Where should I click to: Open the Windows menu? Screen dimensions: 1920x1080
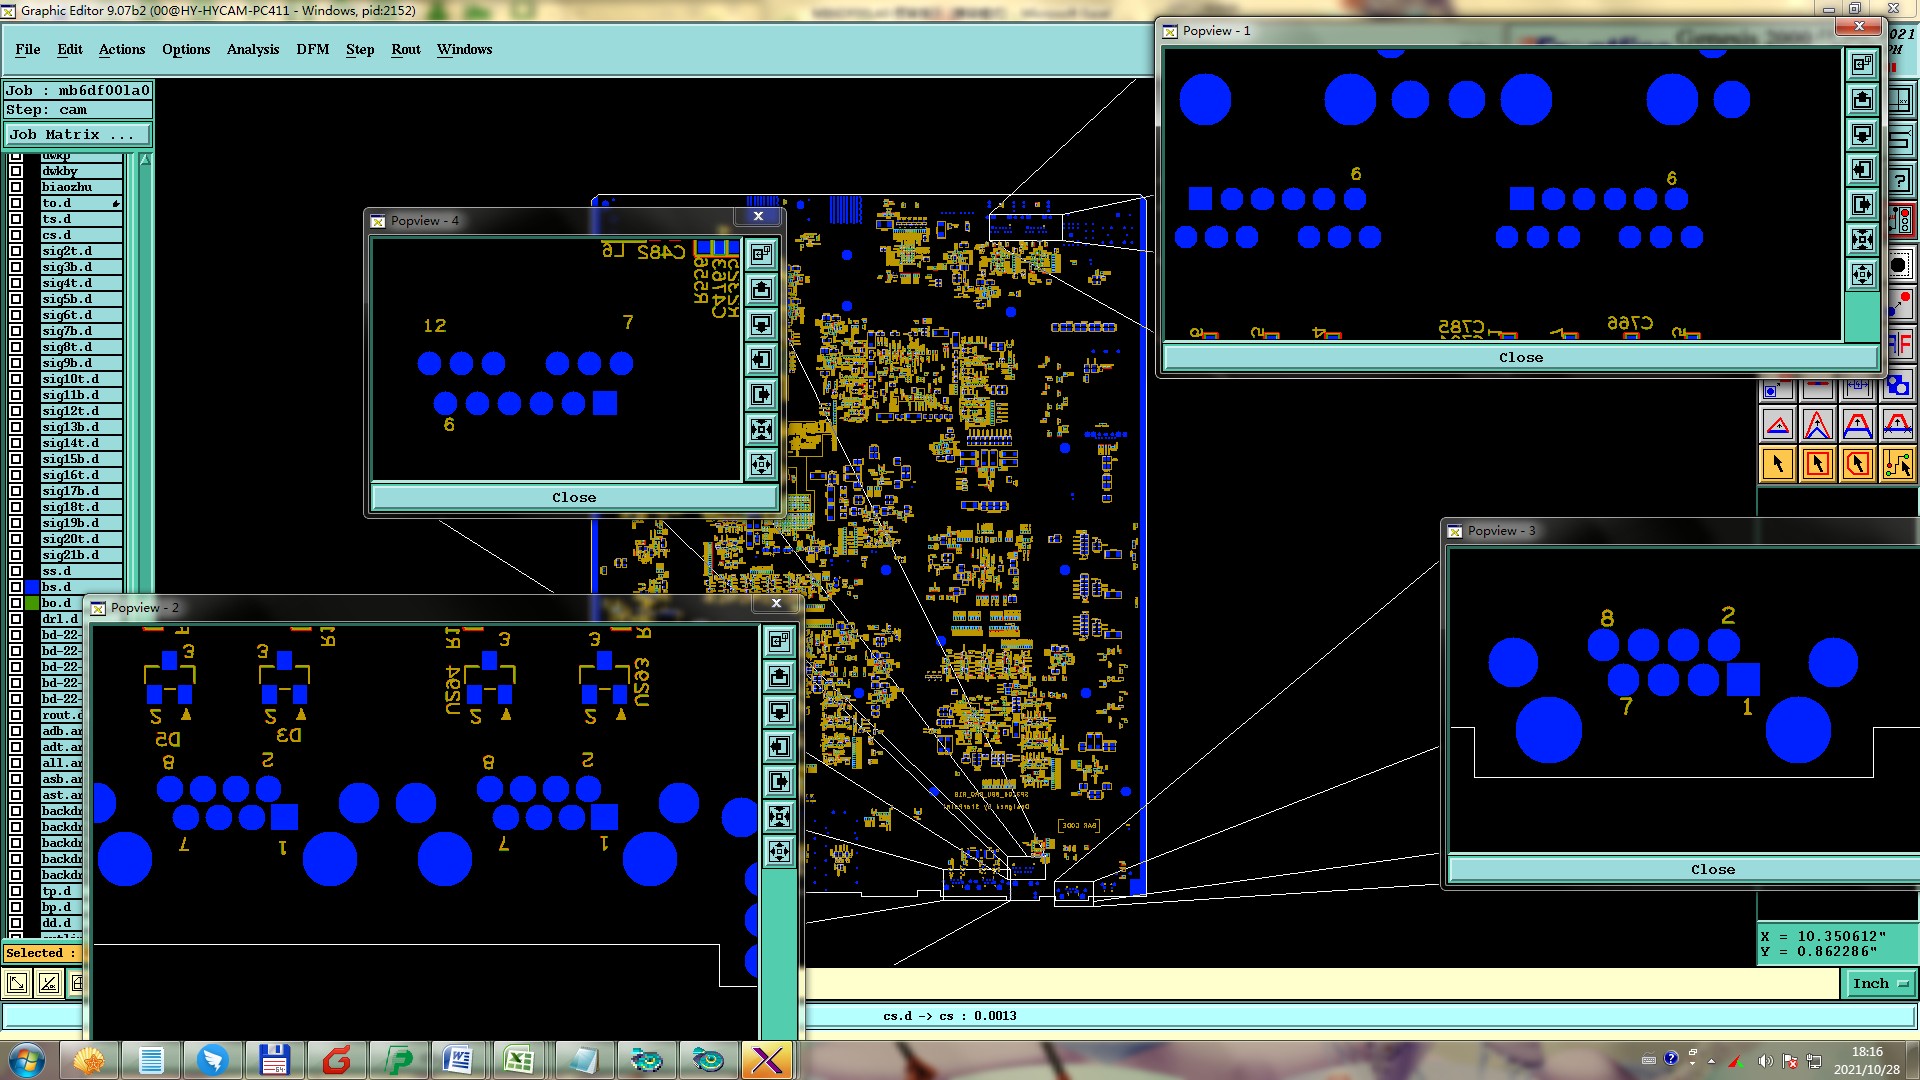coord(464,49)
